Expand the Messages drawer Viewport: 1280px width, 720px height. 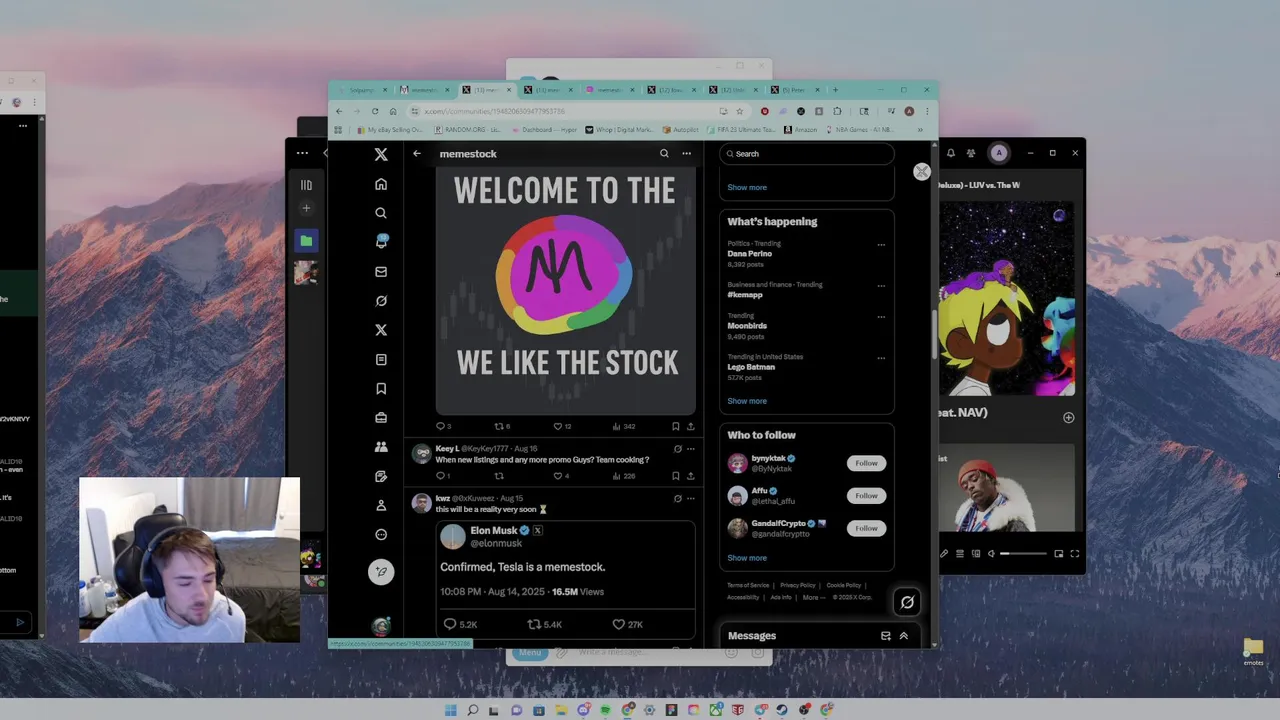903,636
